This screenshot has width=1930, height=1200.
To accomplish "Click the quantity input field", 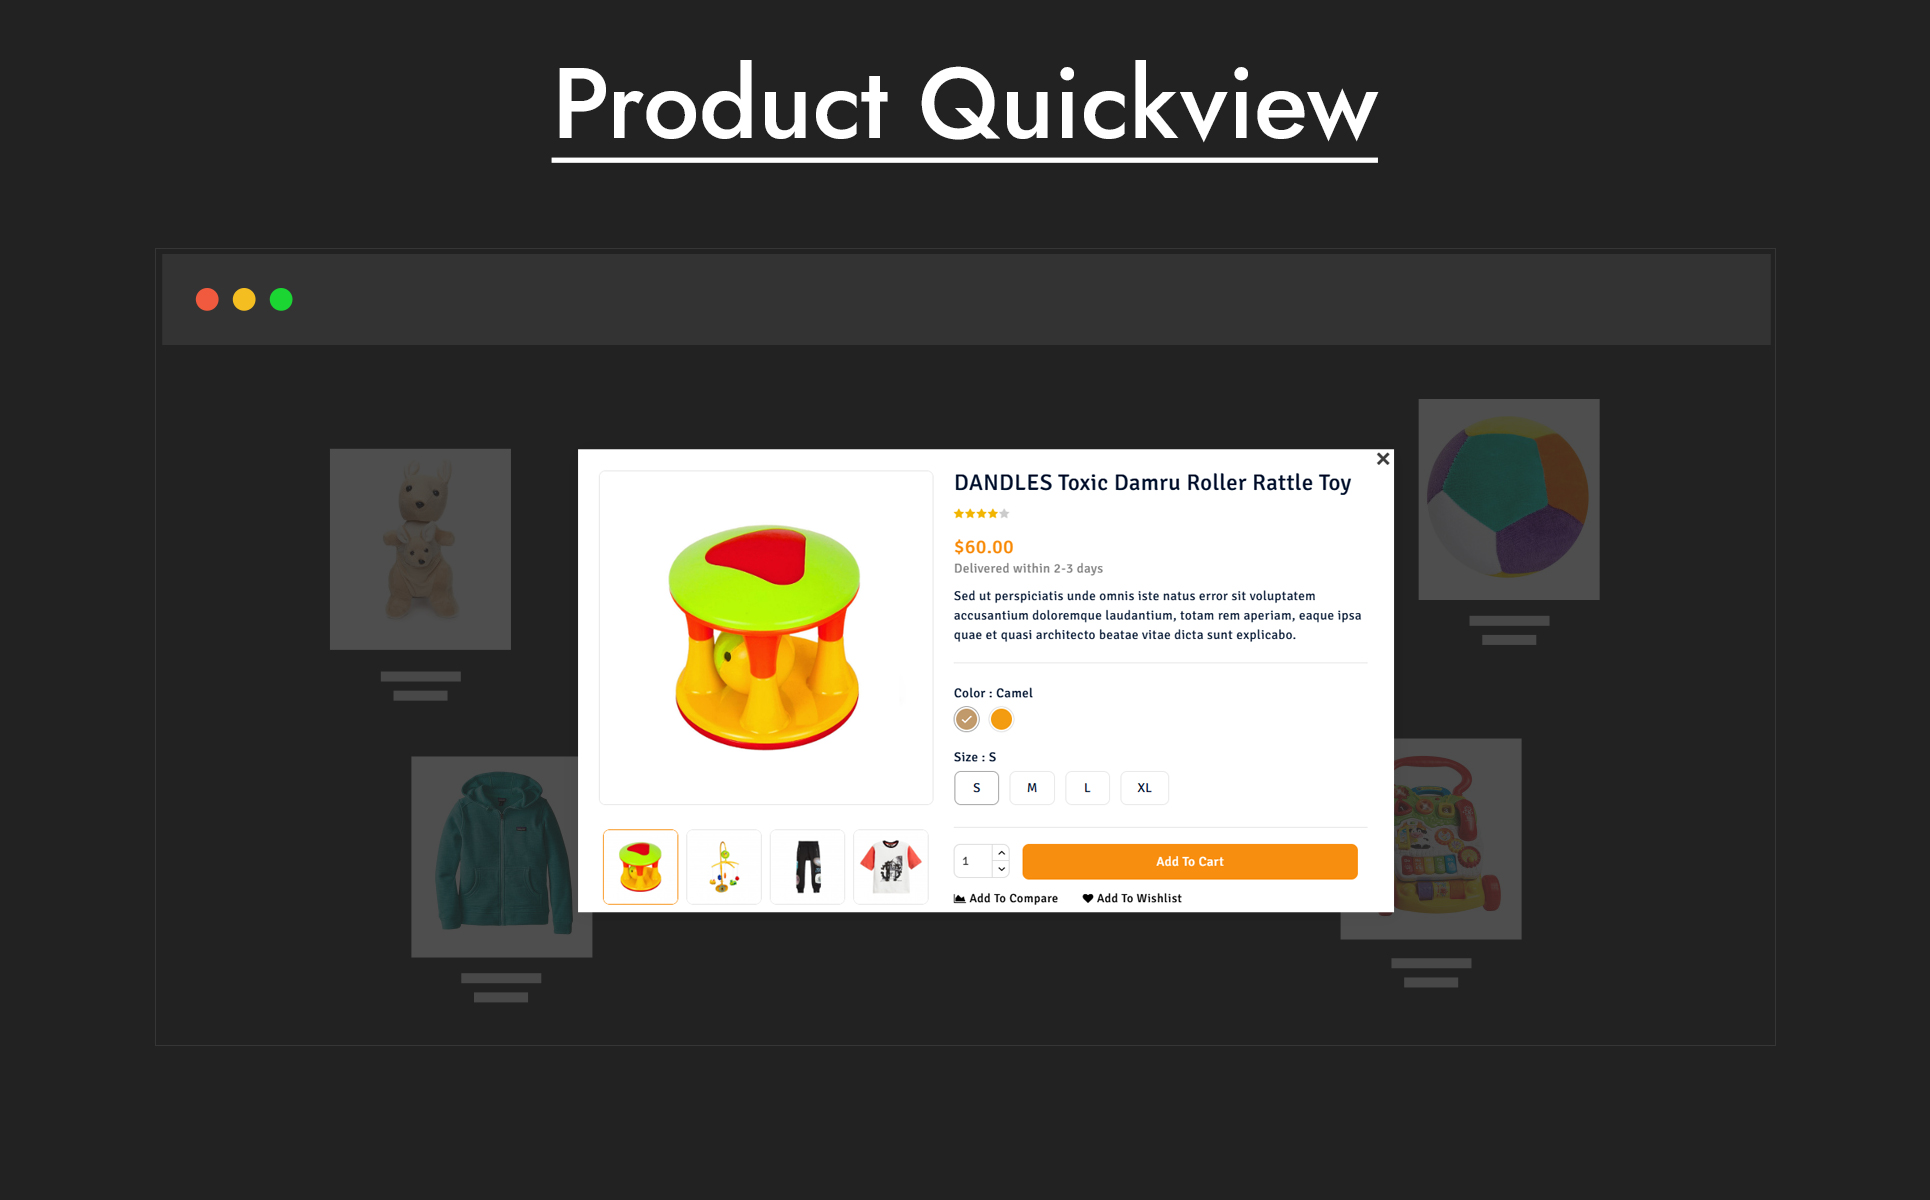I will pos(973,861).
